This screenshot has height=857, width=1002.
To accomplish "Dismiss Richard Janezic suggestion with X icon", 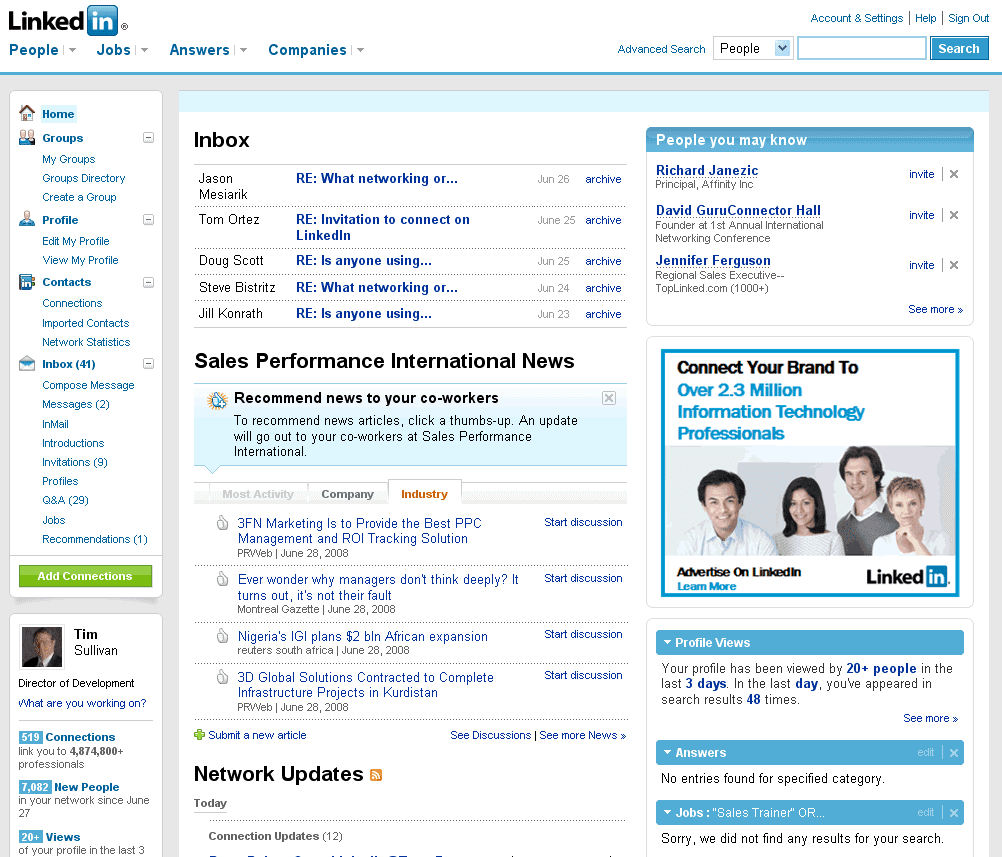I will (x=954, y=174).
